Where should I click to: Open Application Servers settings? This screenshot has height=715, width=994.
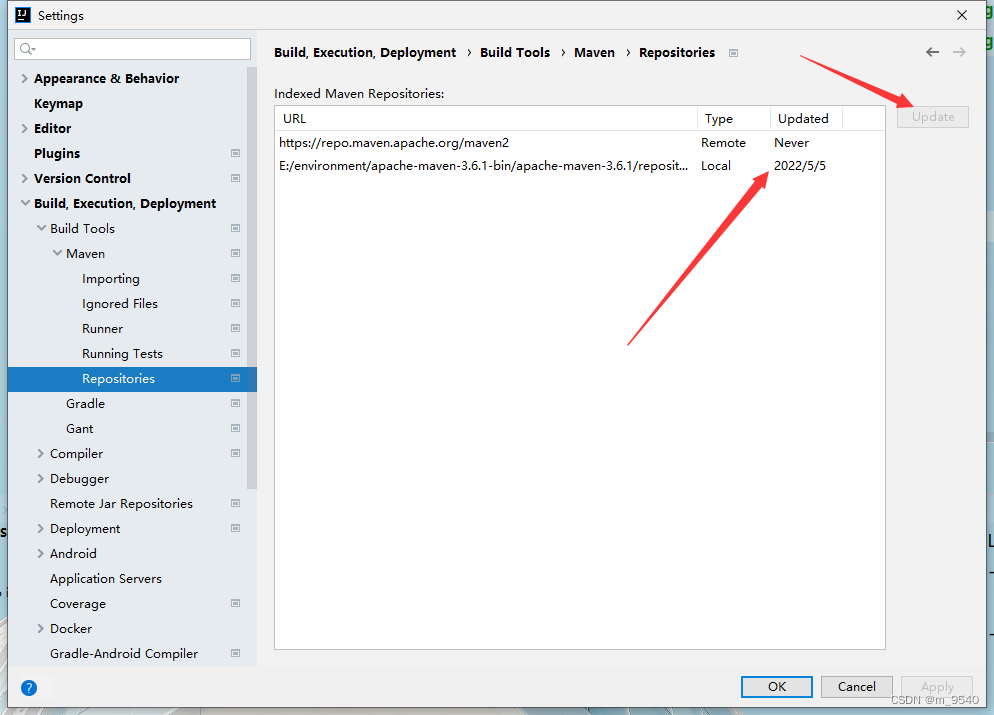(106, 579)
